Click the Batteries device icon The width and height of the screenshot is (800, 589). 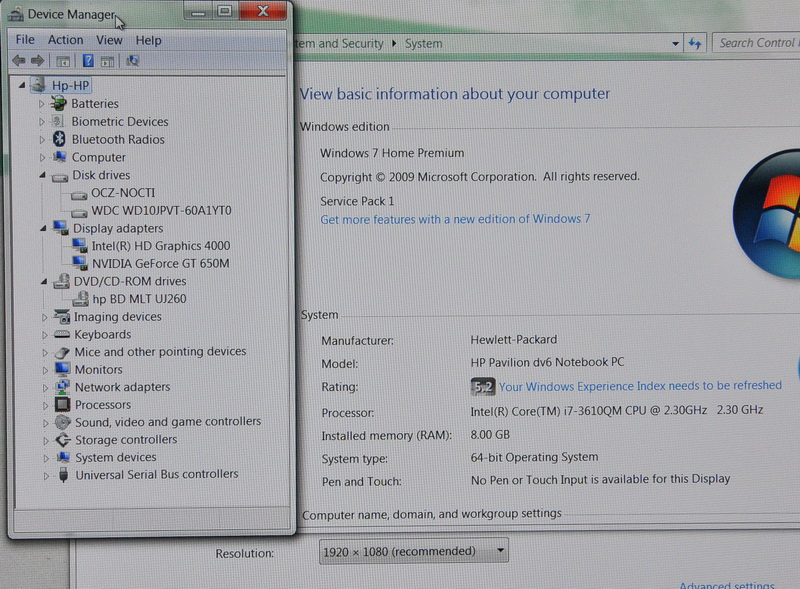pyautogui.click(x=59, y=104)
